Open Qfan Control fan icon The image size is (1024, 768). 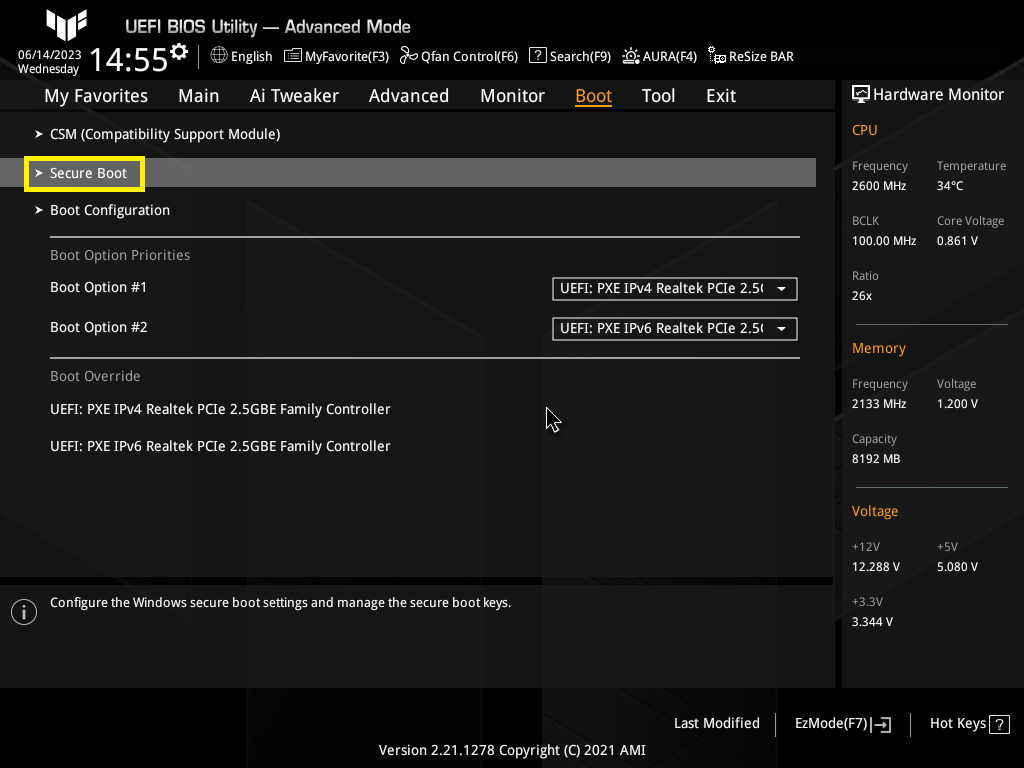[x=409, y=56]
